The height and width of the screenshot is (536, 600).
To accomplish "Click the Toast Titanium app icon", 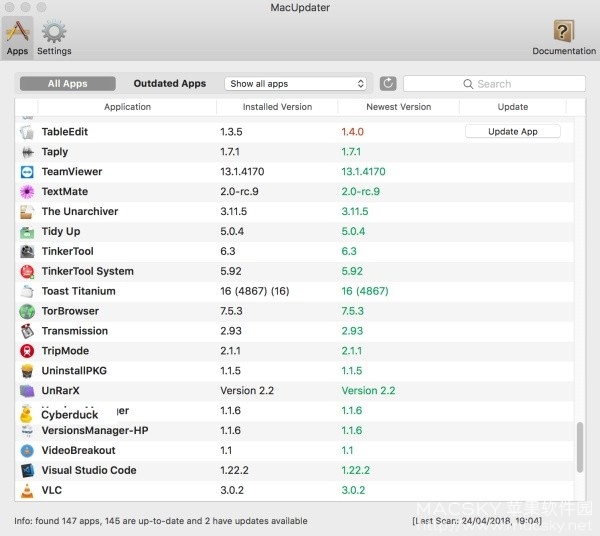I will pyautogui.click(x=27, y=291).
